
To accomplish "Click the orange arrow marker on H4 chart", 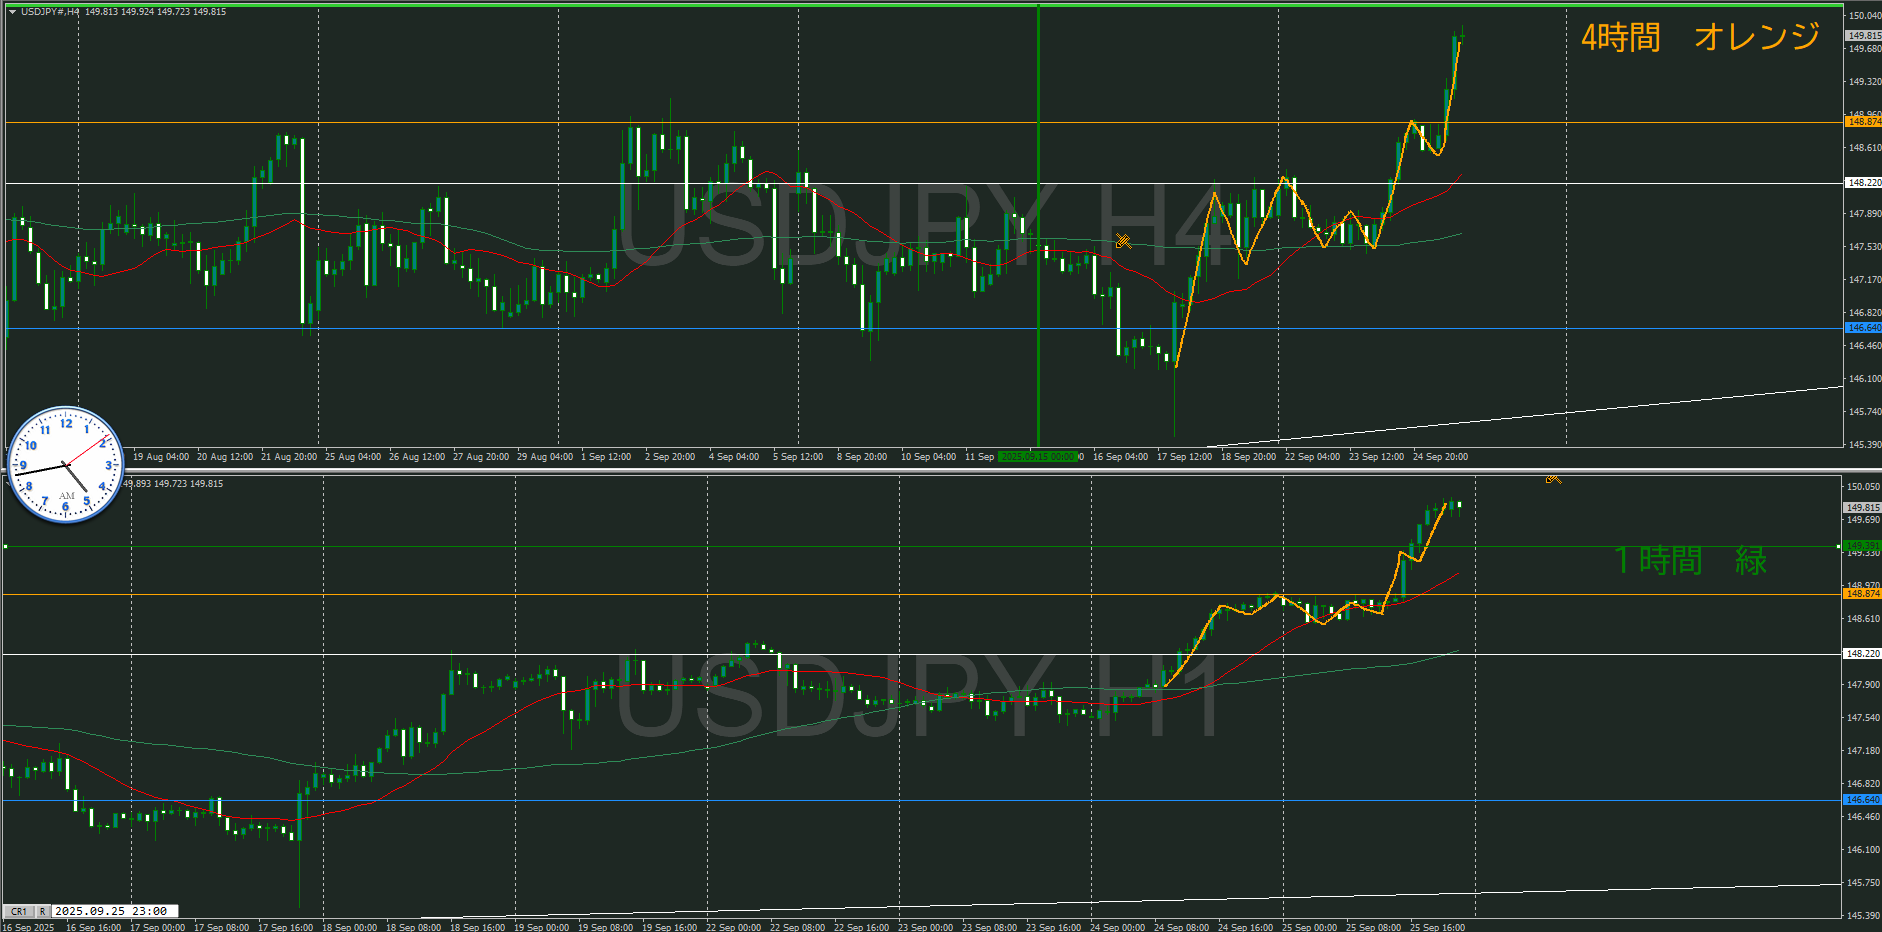I will 1123,241.
